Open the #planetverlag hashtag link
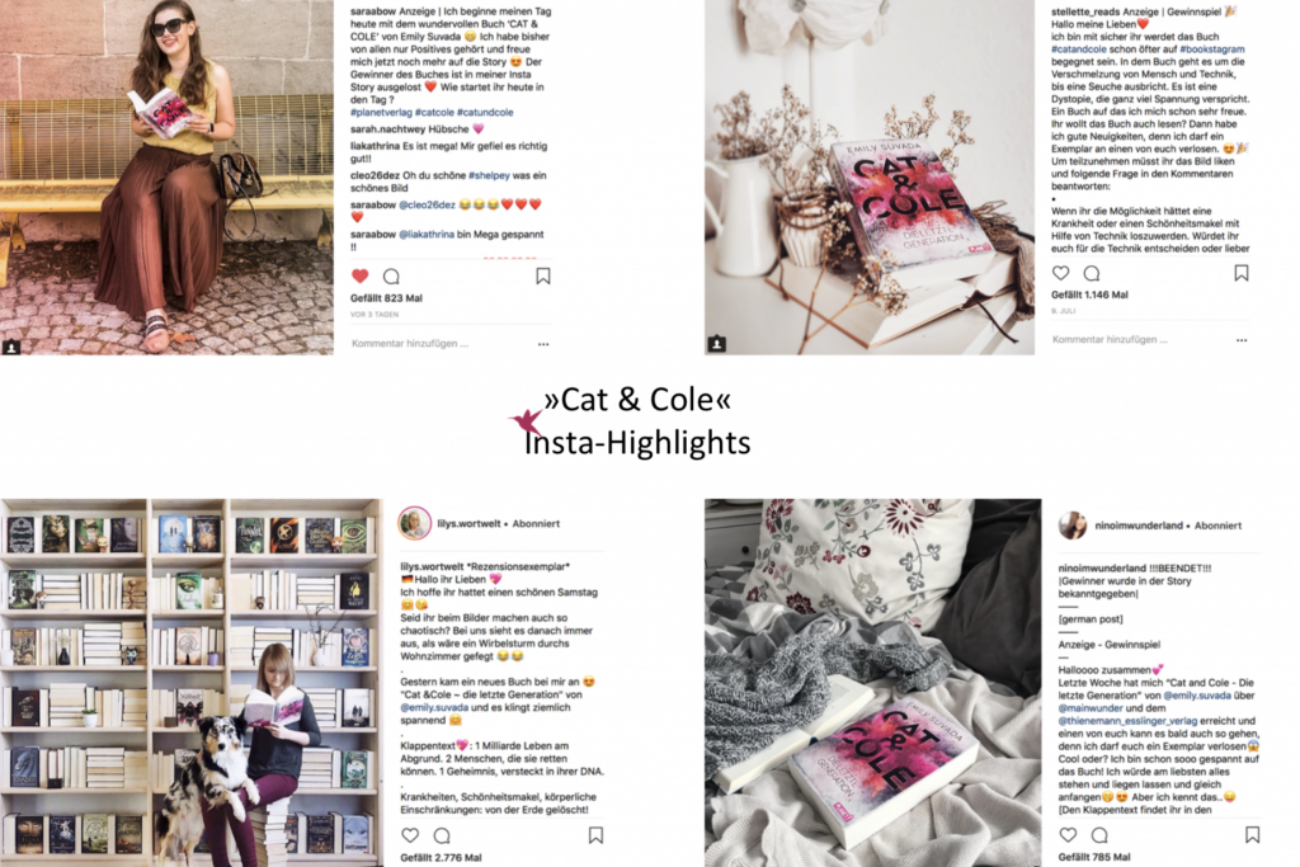1300x867 pixels. coord(380,112)
